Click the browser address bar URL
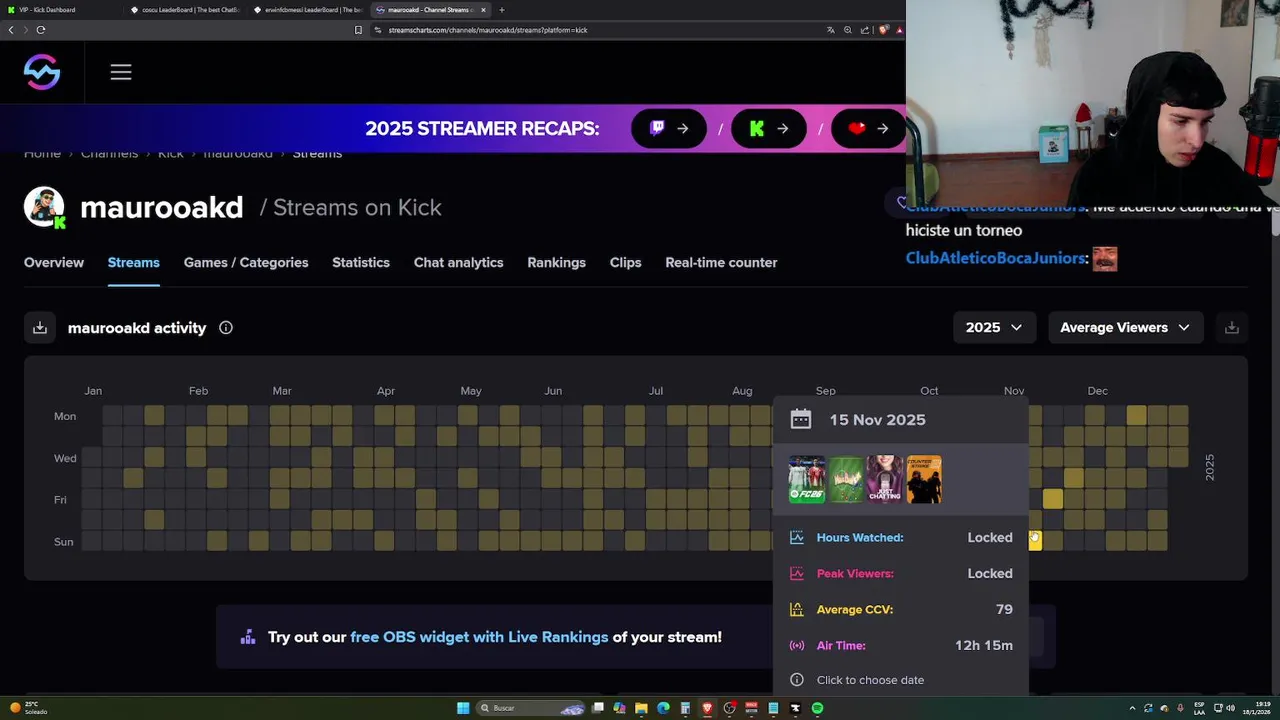The width and height of the screenshot is (1280, 720). pyautogui.click(x=488, y=30)
